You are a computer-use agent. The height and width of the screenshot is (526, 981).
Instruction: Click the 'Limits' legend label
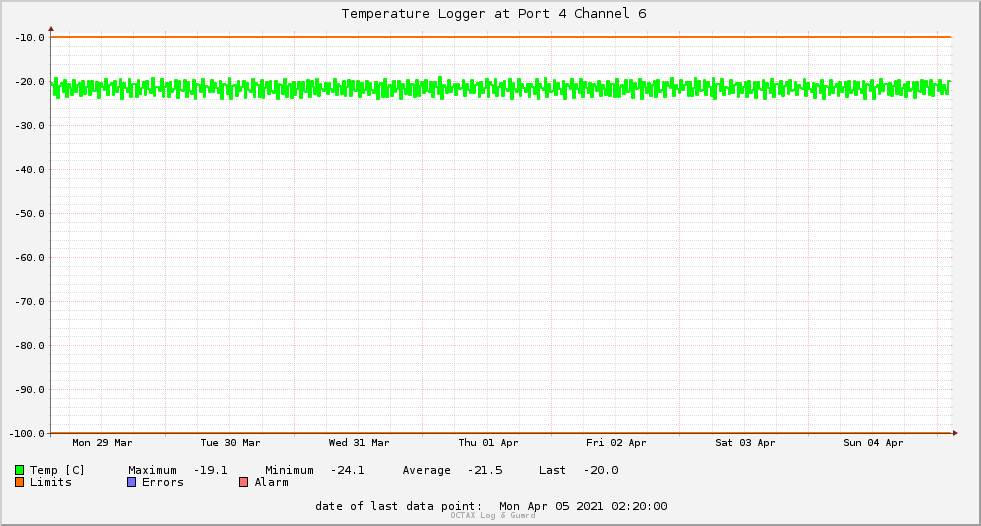click(51, 482)
